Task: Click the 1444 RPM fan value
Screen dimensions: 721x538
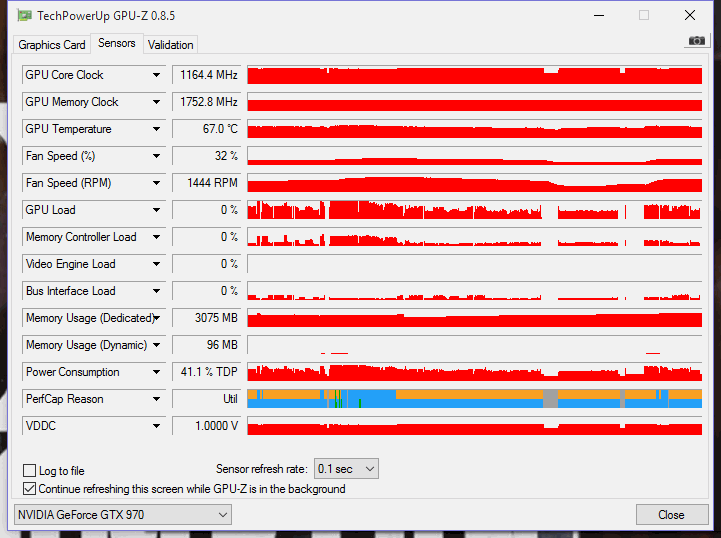Action: point(207,183)
